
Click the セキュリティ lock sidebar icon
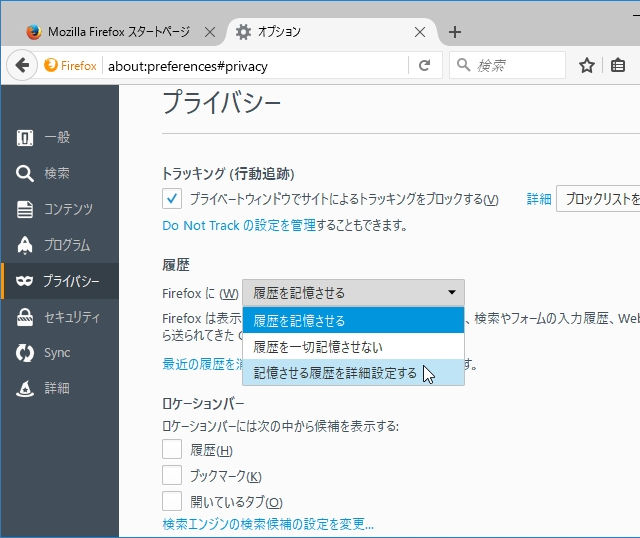point(25,317)
